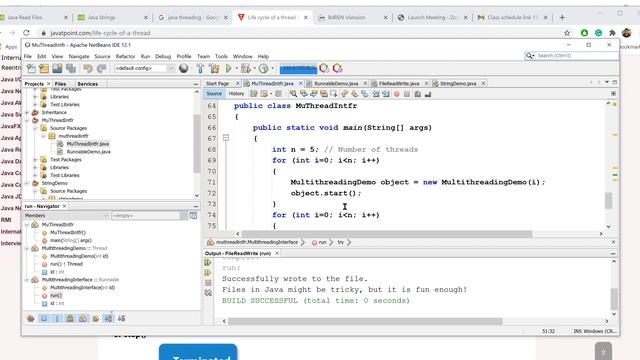This screenshot has width=640, height=360.
Task: Click the red Start Macro Recording icon
Action: click(x=397, y=94)
